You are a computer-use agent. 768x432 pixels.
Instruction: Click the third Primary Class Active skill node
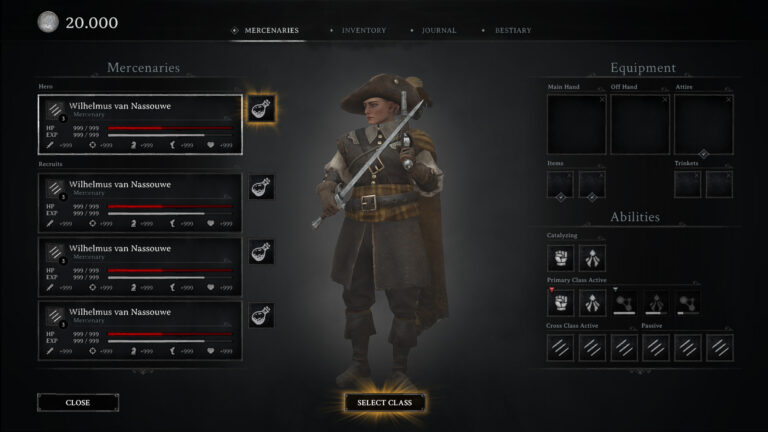click(x=624, y=303)
